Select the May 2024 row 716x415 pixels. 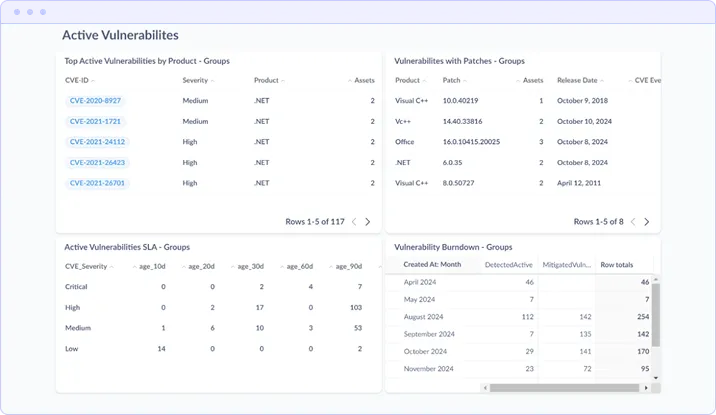tap(519, 300)
